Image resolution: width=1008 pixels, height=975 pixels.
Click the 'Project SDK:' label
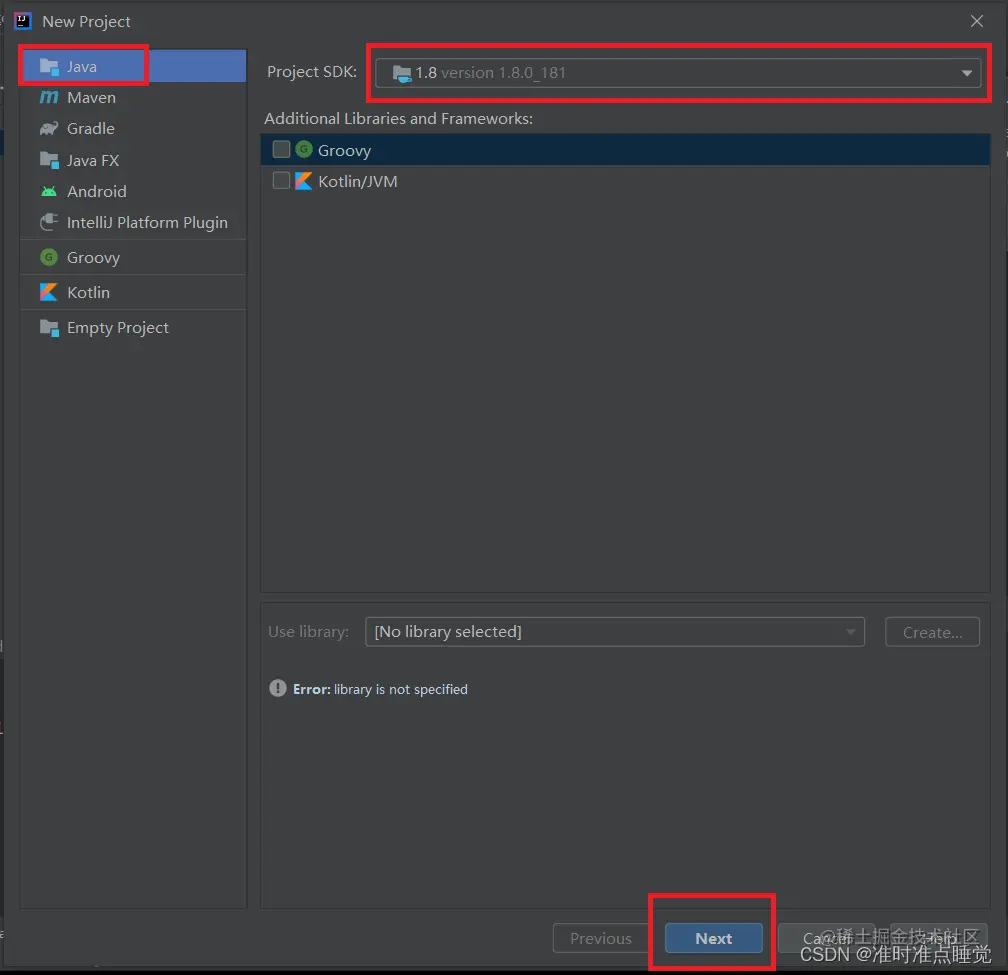312,71
